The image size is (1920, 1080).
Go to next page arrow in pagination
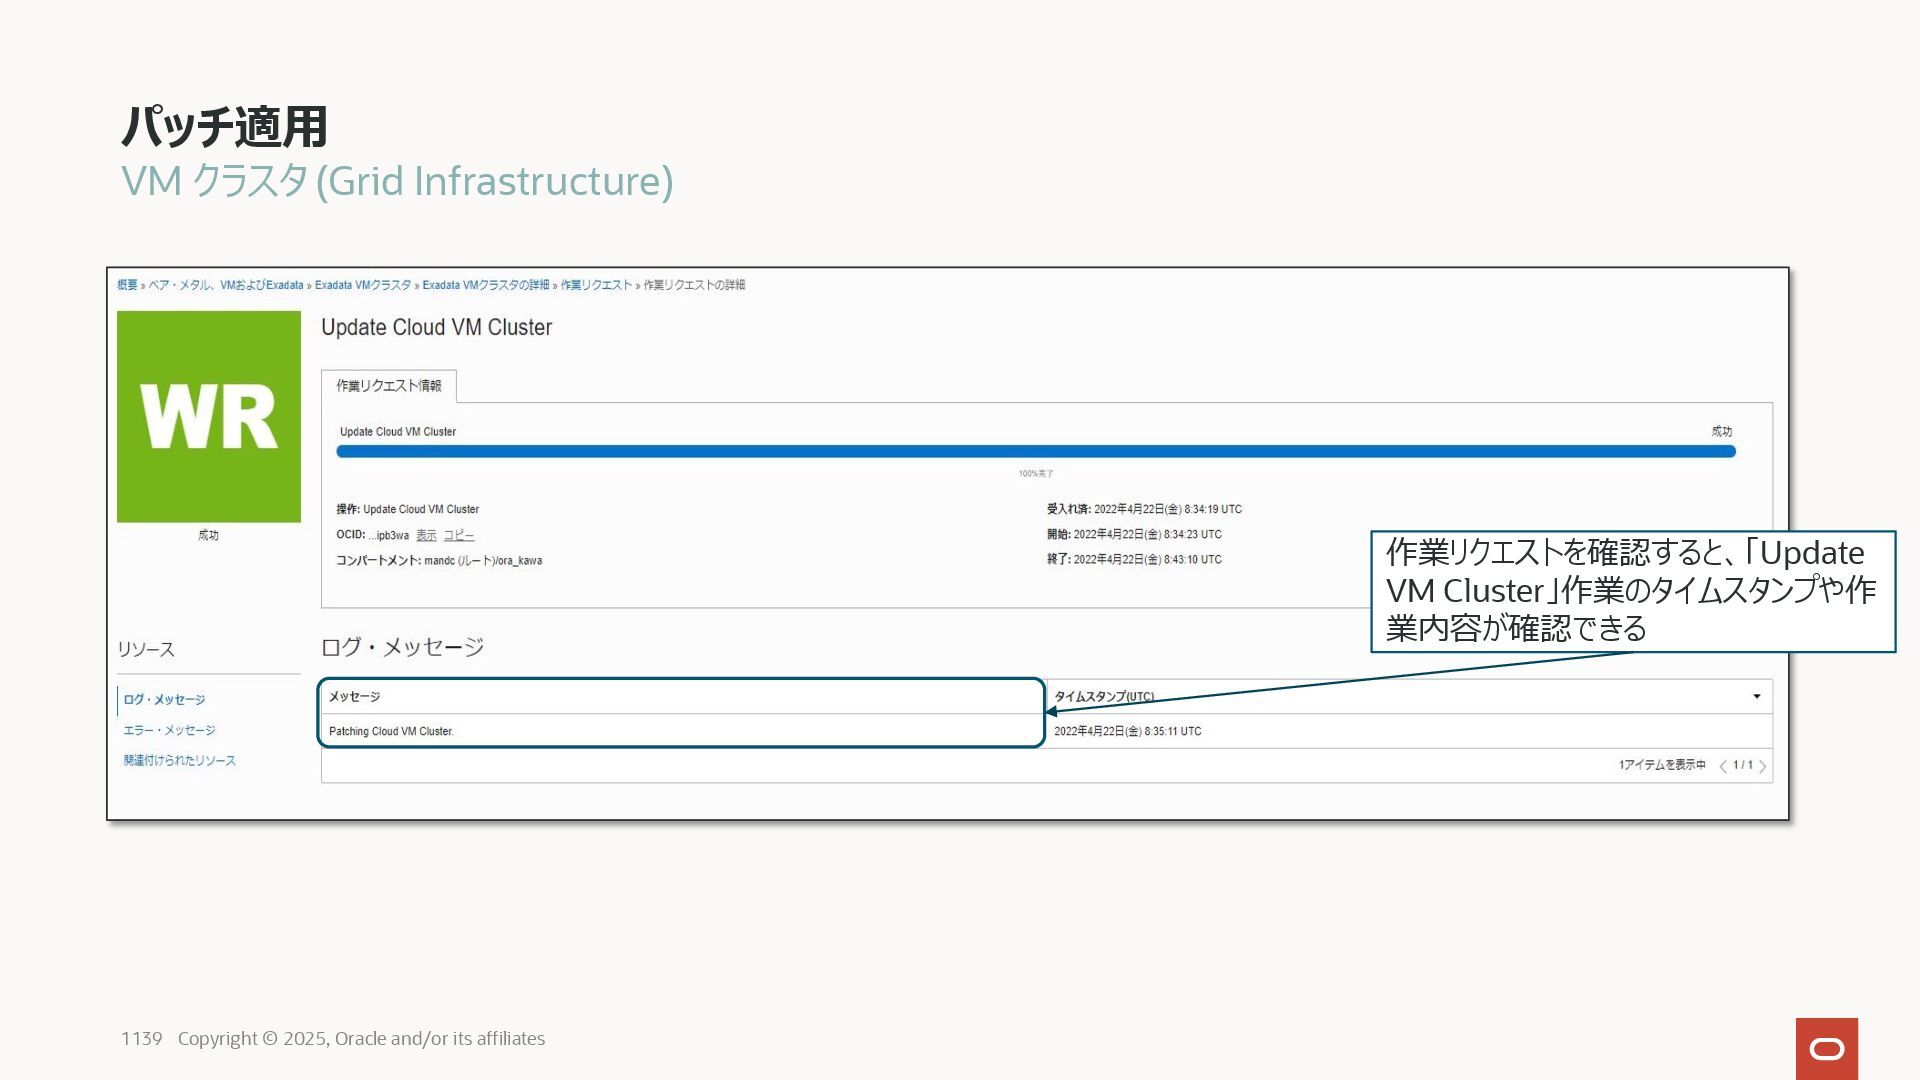point(1762,766)
